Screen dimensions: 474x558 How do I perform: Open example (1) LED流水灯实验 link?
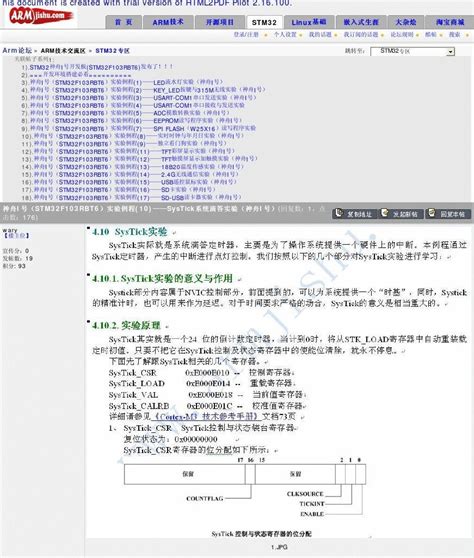point(126,82)
